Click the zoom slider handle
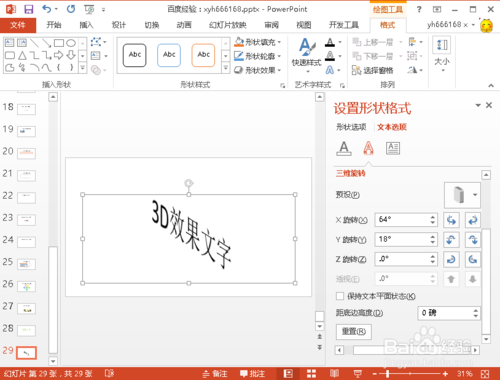This screenshot has height=380, width=500. click(x=388, y=374)
